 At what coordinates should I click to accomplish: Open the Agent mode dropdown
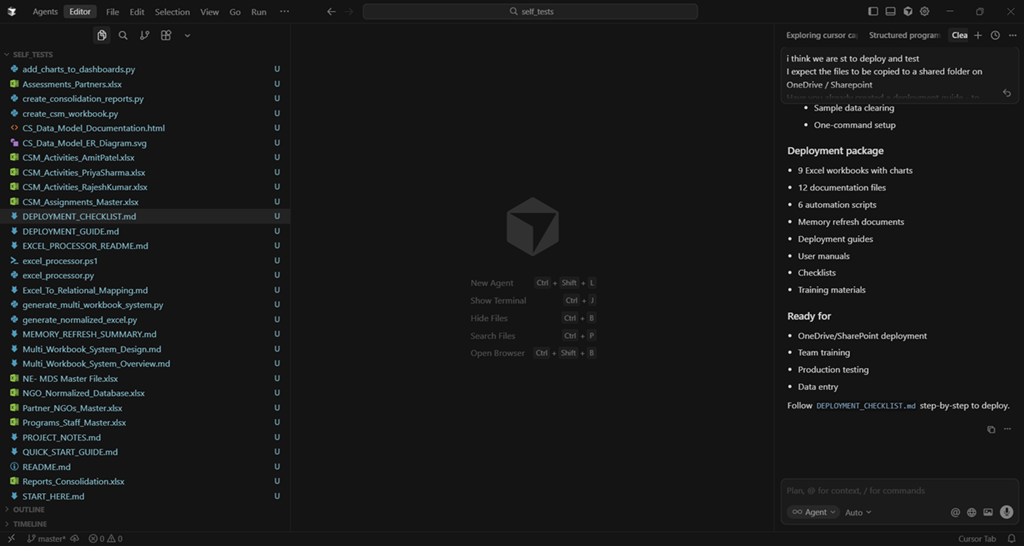click(810, 512)
